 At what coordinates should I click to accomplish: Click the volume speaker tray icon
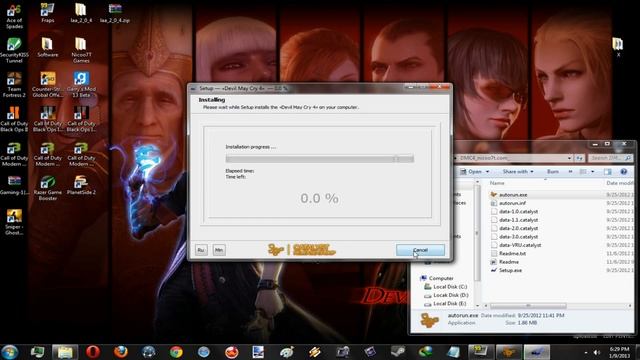coord(597,352)
